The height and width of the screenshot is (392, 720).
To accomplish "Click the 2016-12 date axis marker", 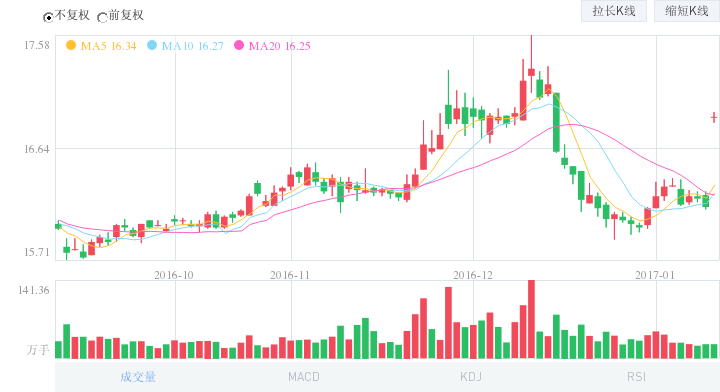I will point(472,275).
